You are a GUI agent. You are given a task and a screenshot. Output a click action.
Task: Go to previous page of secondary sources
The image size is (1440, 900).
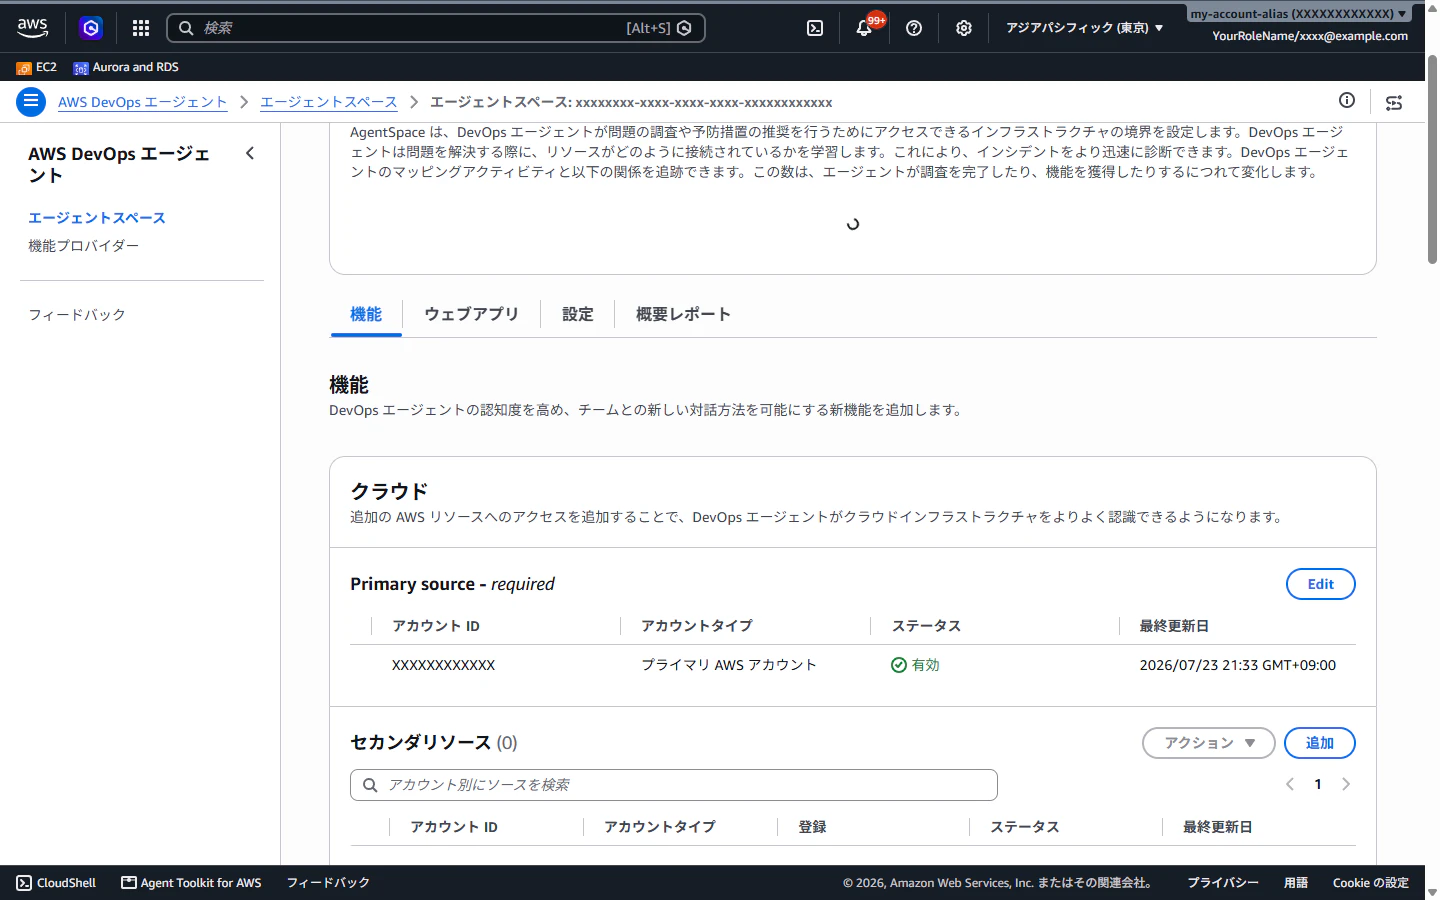pyautogui.click(x=1290, y=784)
